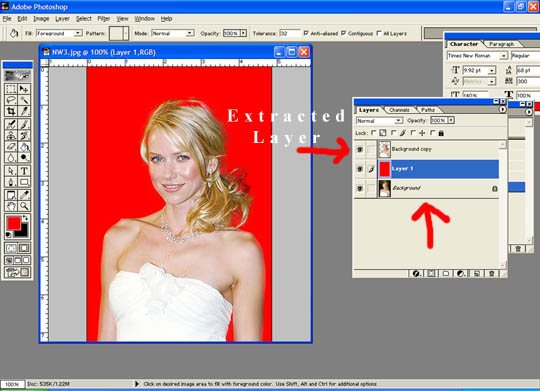Open Layers panel Opacity arrow

451,120
